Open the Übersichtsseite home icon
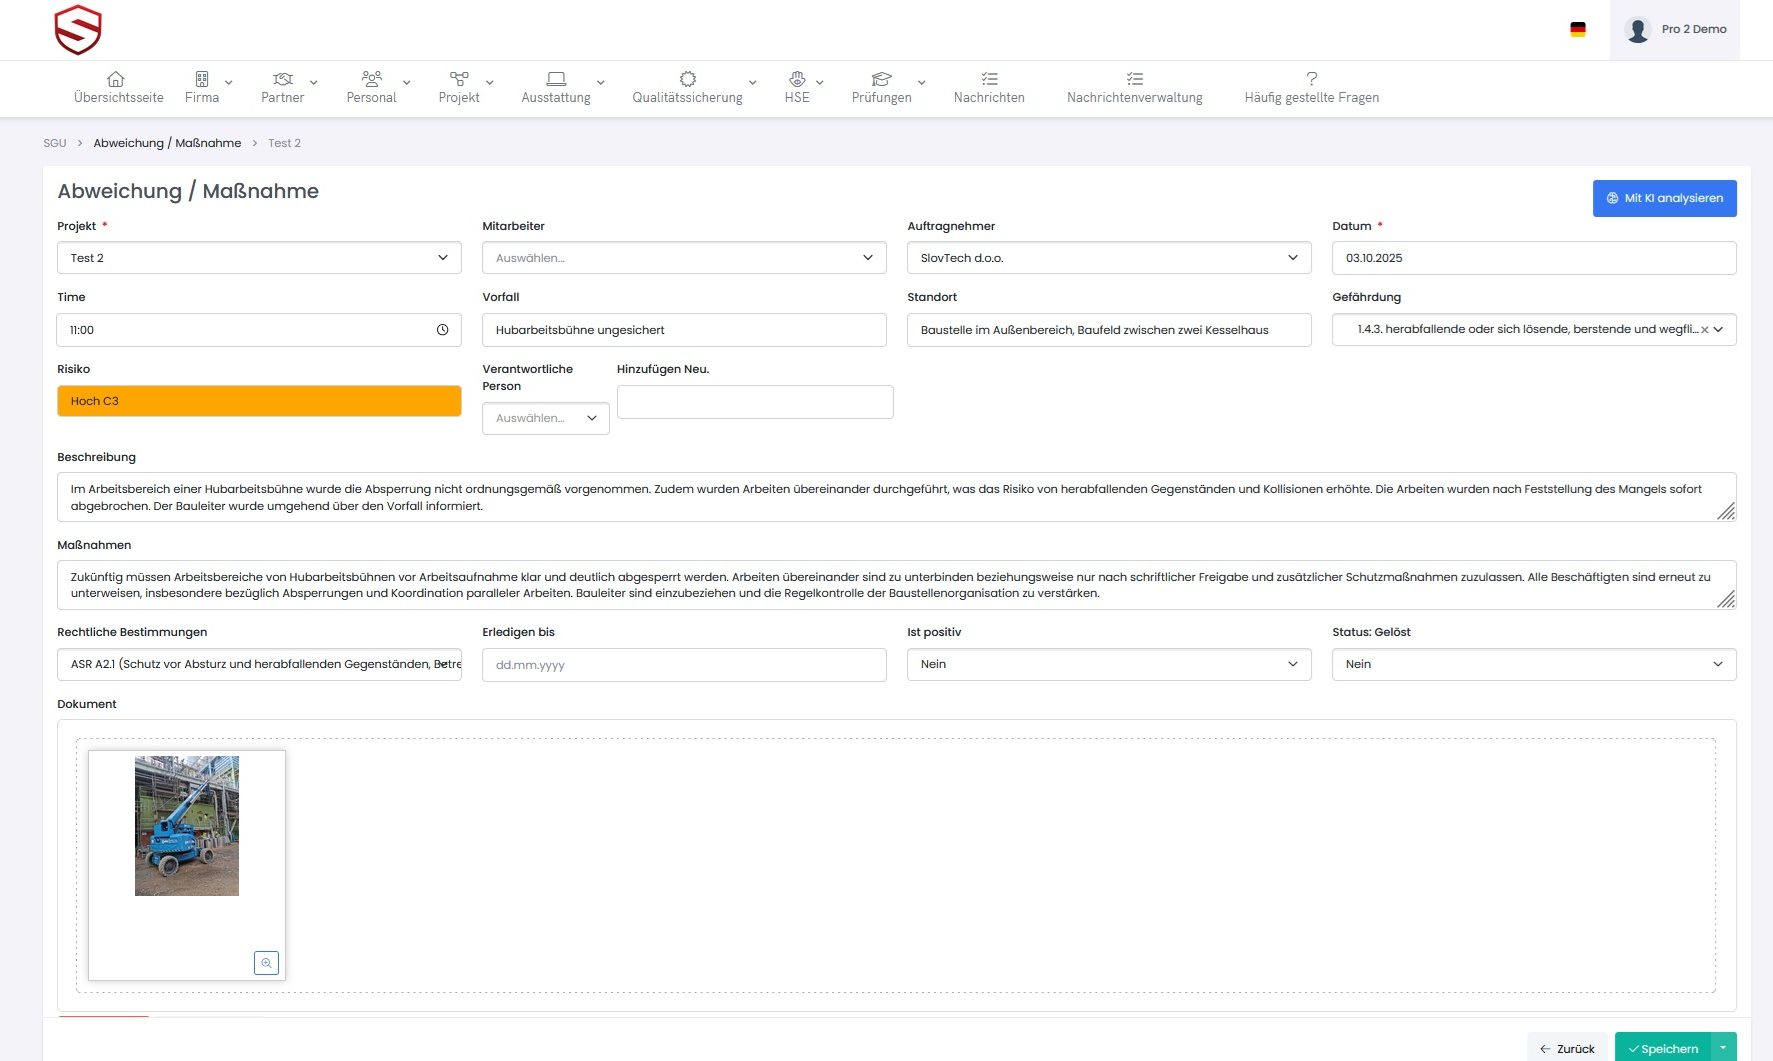Viewport: 1773px width, 1061px height. pos(116,79)
